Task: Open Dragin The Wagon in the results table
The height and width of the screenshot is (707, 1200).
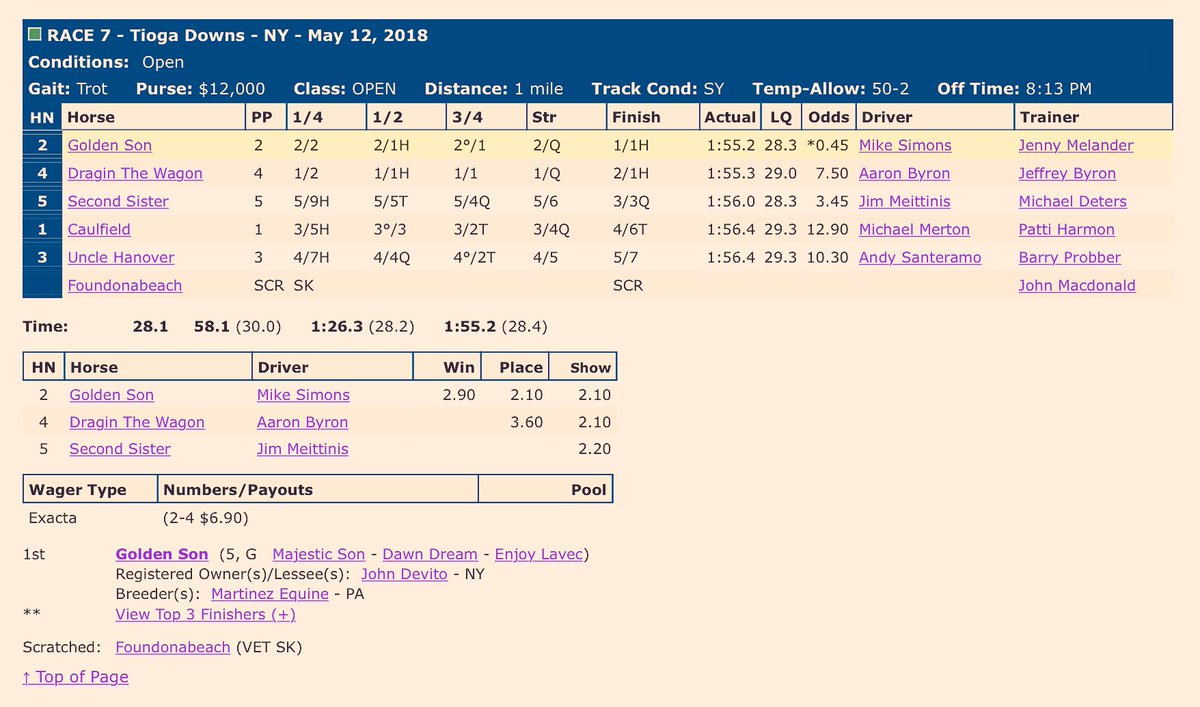Action: click(135, 173)
